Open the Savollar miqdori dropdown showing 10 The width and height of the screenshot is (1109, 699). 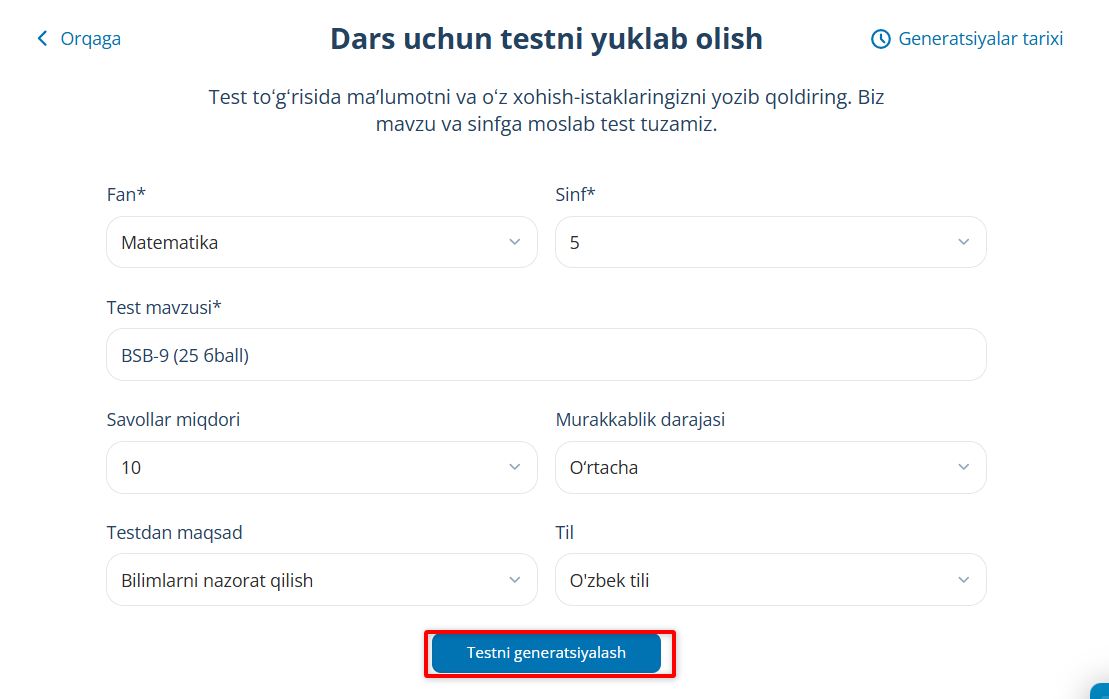pyautogui.click(x=321, y=467)
